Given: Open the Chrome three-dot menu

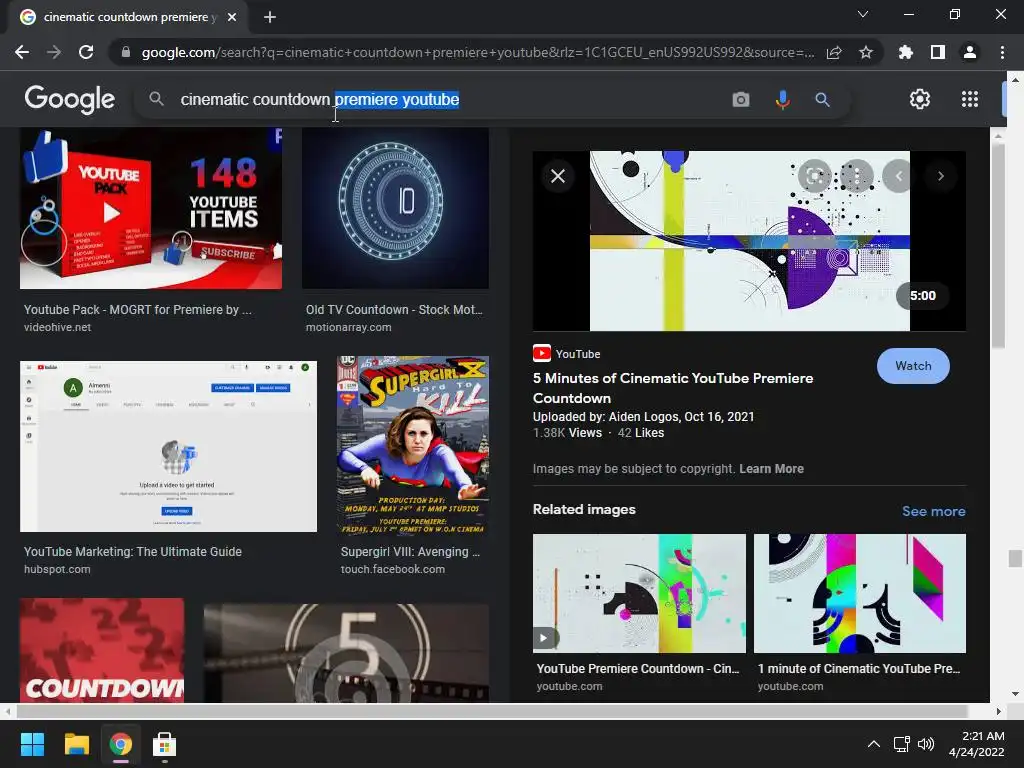Looking at the screenshot, I should click(1002, 52).
